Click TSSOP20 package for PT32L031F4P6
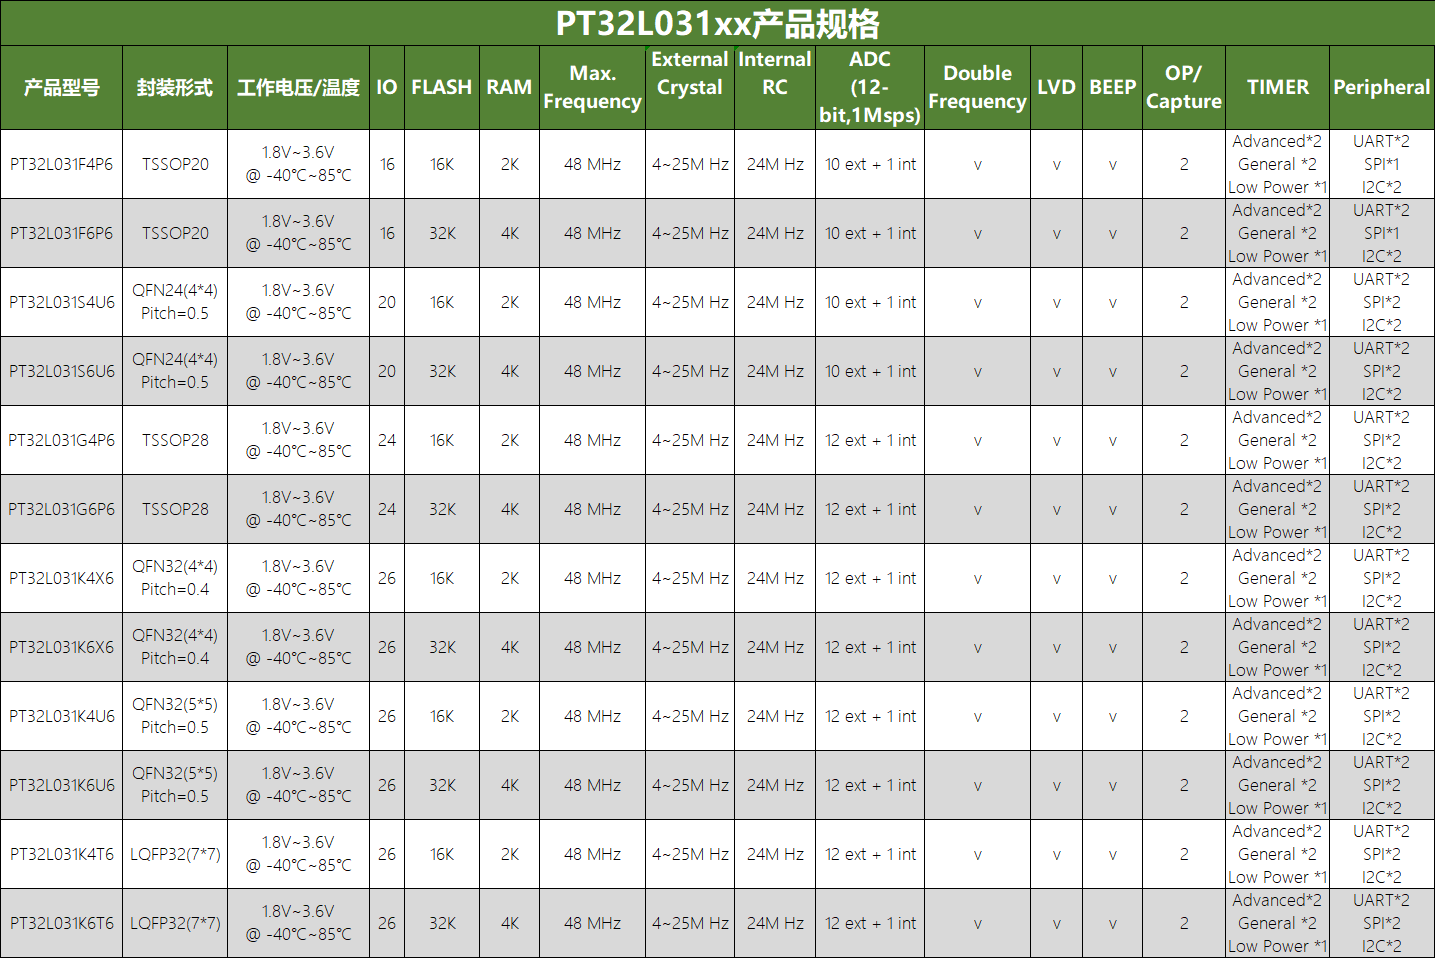Screen dimensions: 1435x958 (175, 164)
